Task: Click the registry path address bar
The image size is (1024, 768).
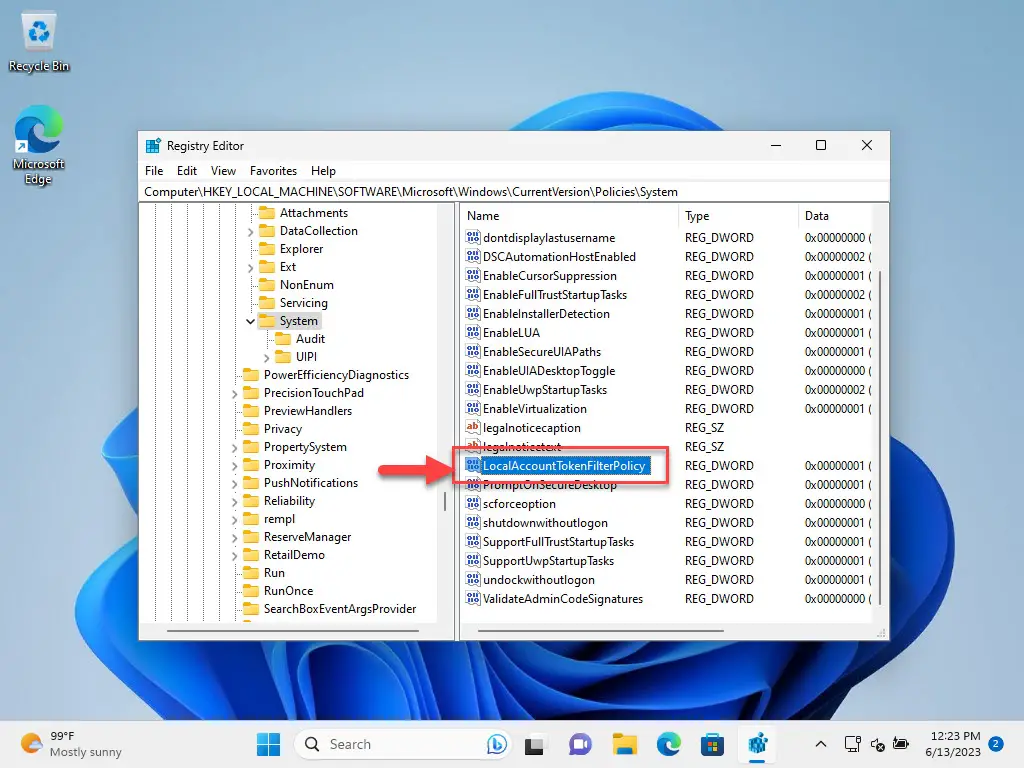Action: pos(515,191)
